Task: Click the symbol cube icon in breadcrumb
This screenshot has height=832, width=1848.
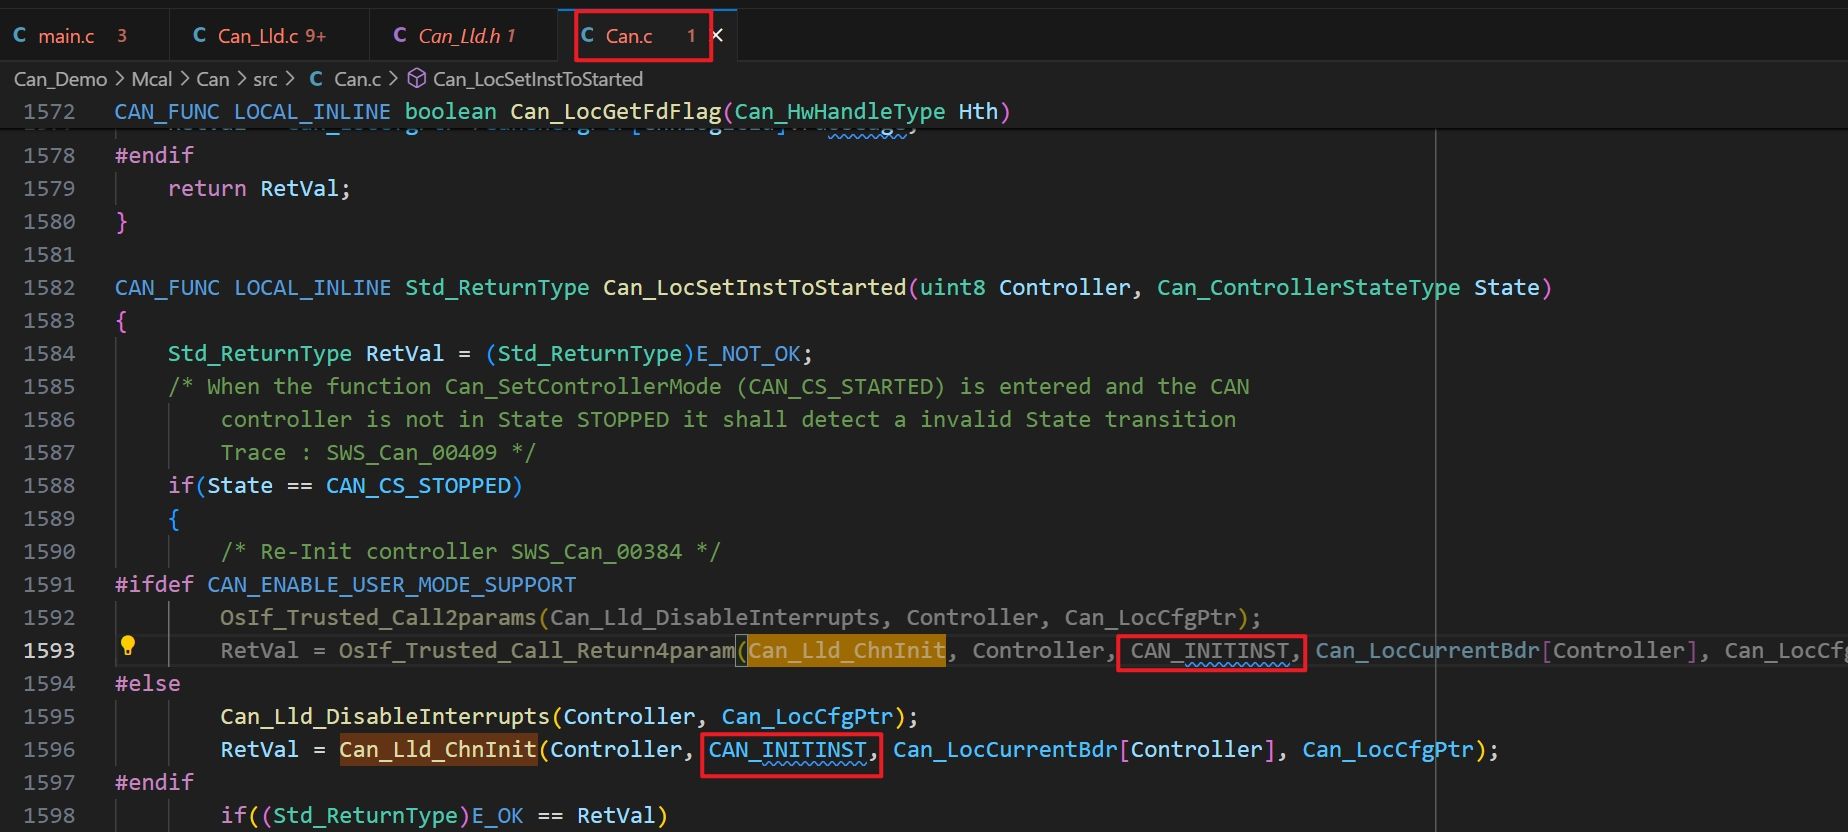Action: pyautogui.click(x=417, y=78)
